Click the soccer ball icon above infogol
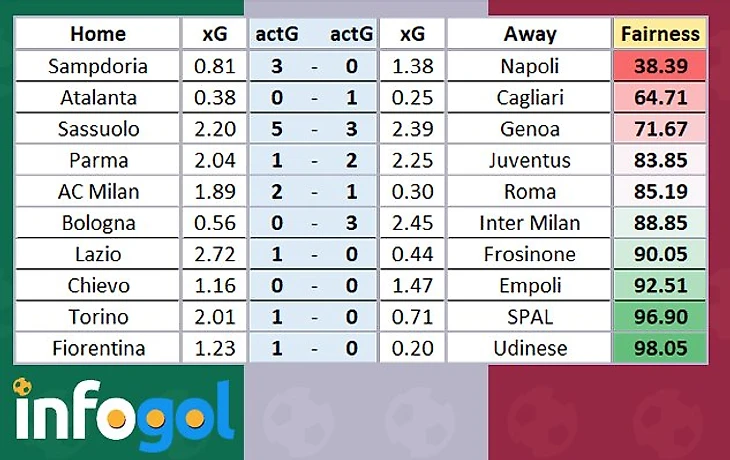This screenshot has width=730, height=460. click(22, 387)
